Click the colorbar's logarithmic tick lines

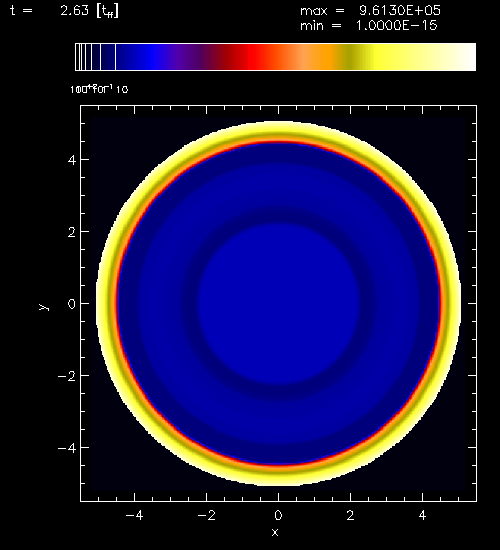[95, 57]
